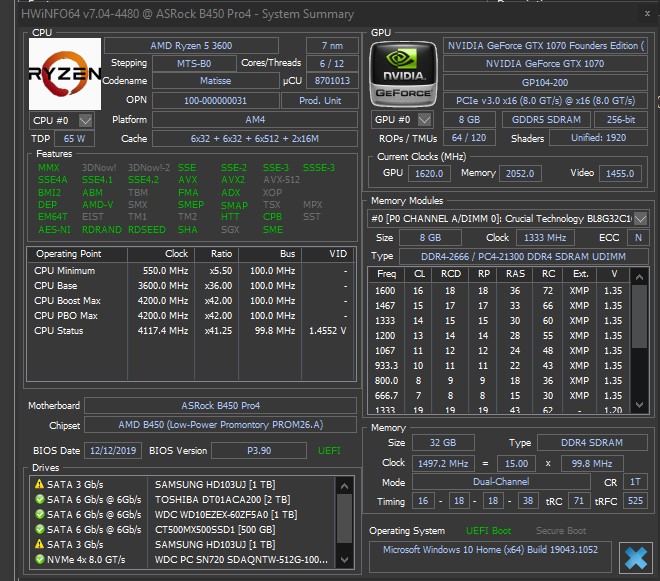Click the RDSEED feature label
Viewport: 660px width, 581px height.
pyautogui.click(x=146, y=230)
